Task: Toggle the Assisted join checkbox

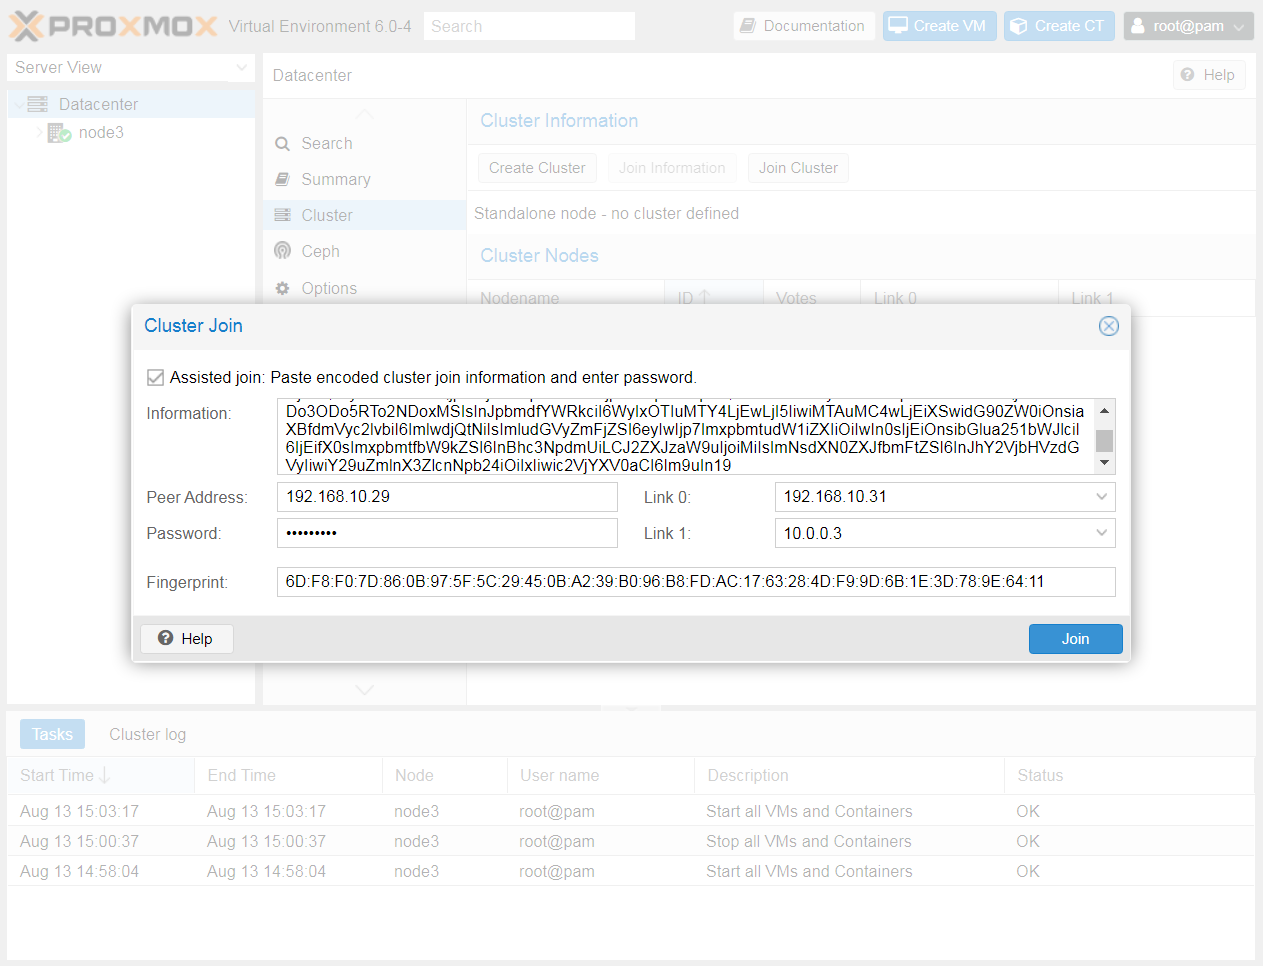Action: click(155, 377)
